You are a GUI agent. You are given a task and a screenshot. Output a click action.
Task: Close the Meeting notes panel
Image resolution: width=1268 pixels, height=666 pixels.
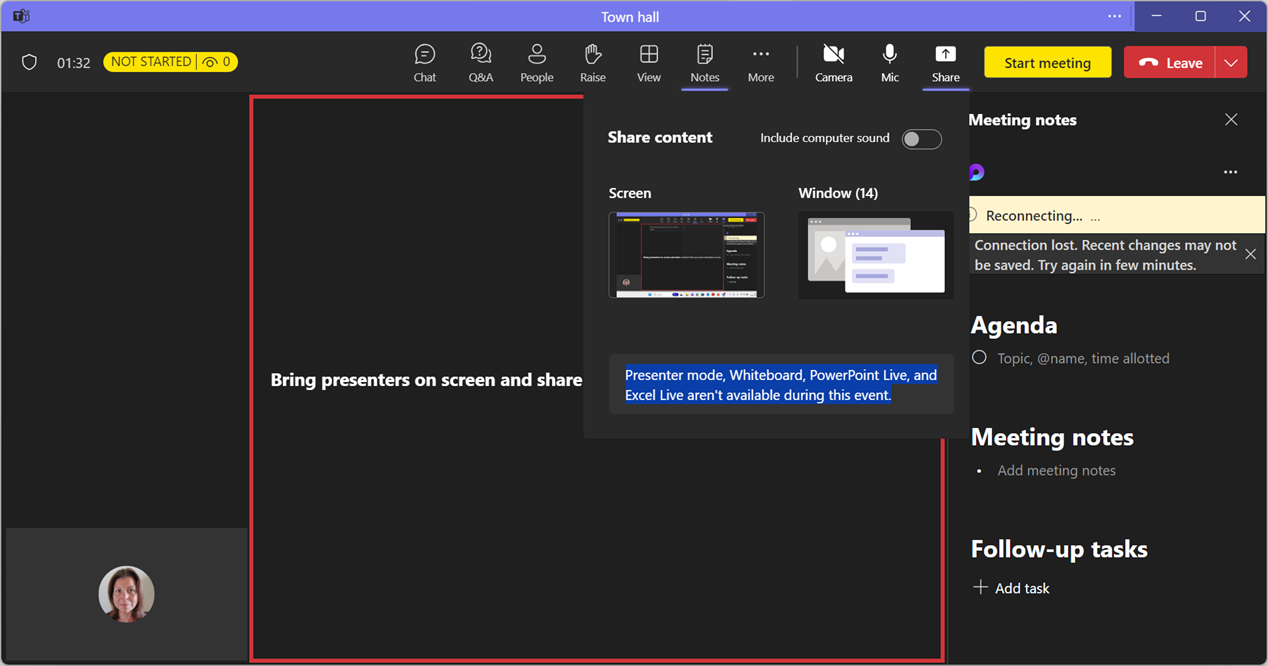[1231, 120]
